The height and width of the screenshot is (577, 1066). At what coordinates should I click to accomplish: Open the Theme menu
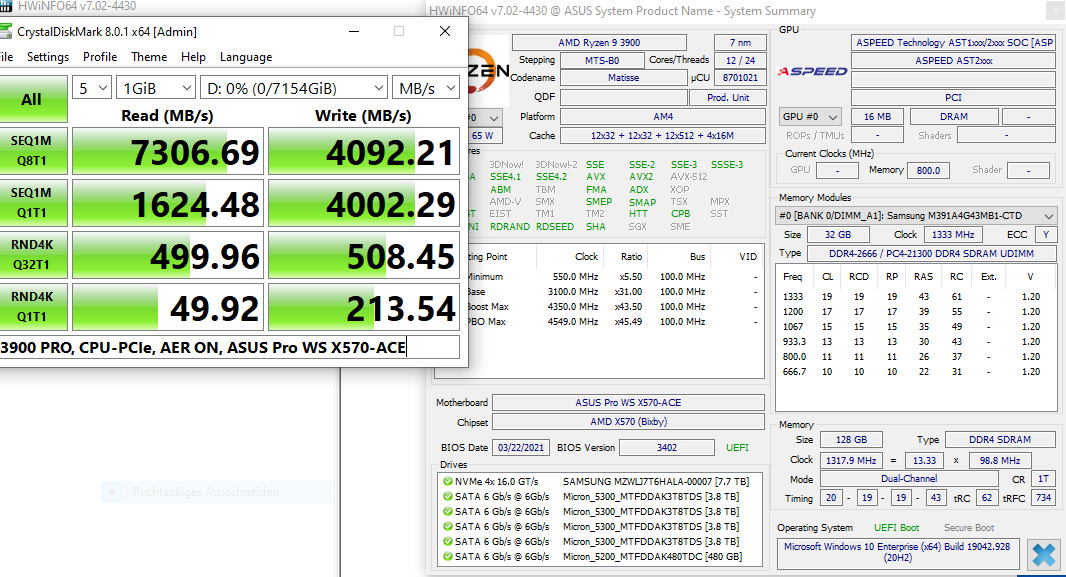pos(149,57)
